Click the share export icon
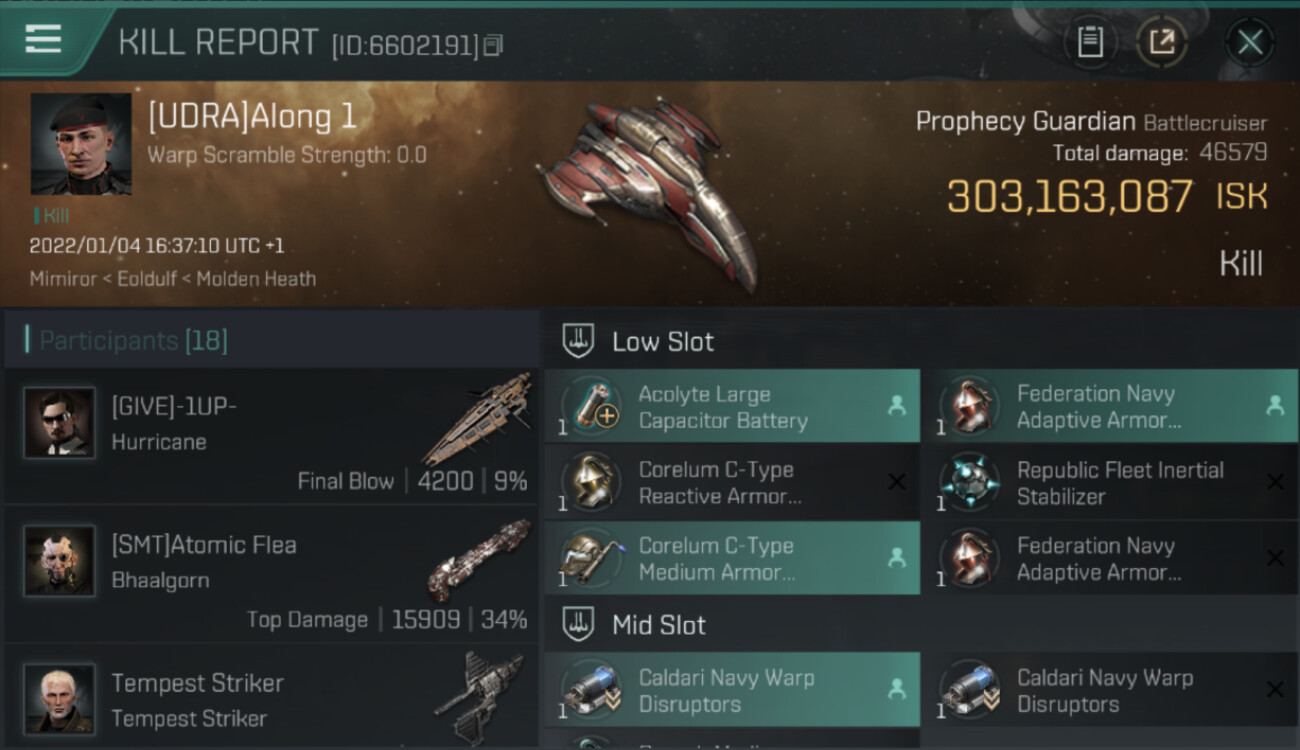Screen dimensions: 1300x750 [x=1162, y=42]
